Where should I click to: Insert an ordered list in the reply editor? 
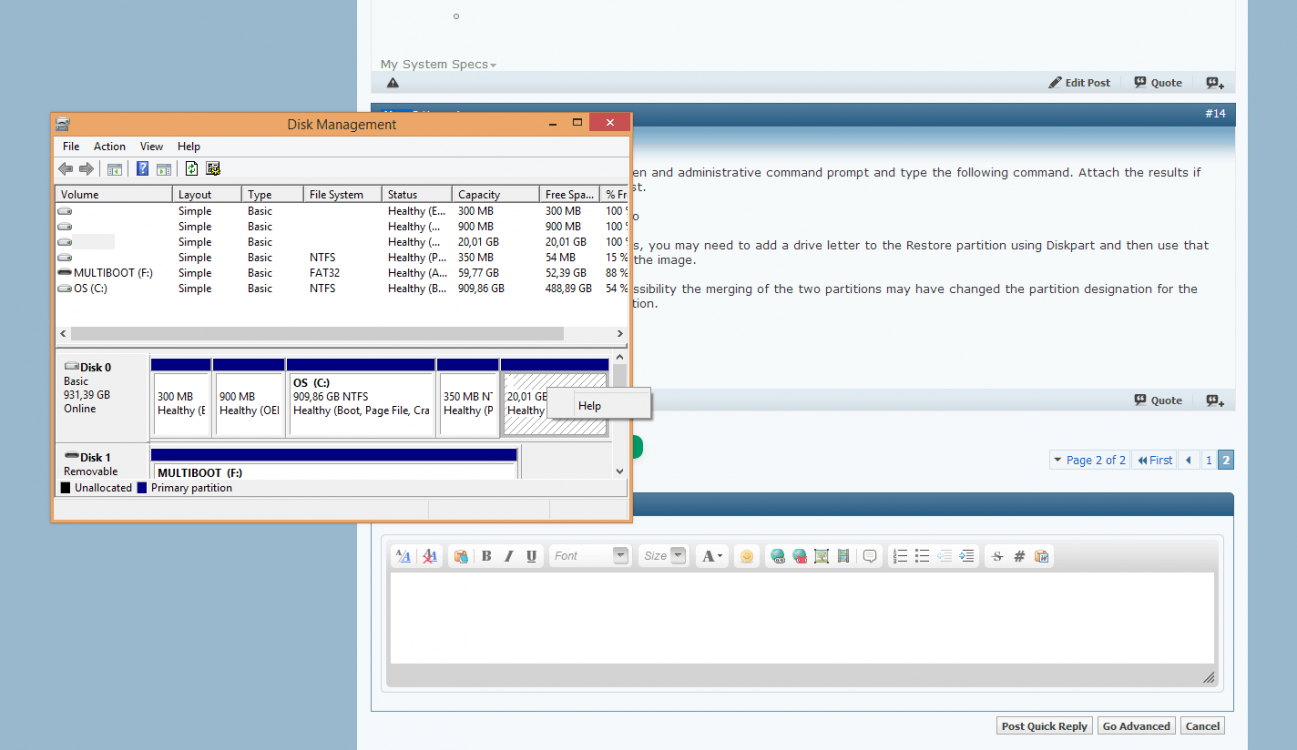900,556
